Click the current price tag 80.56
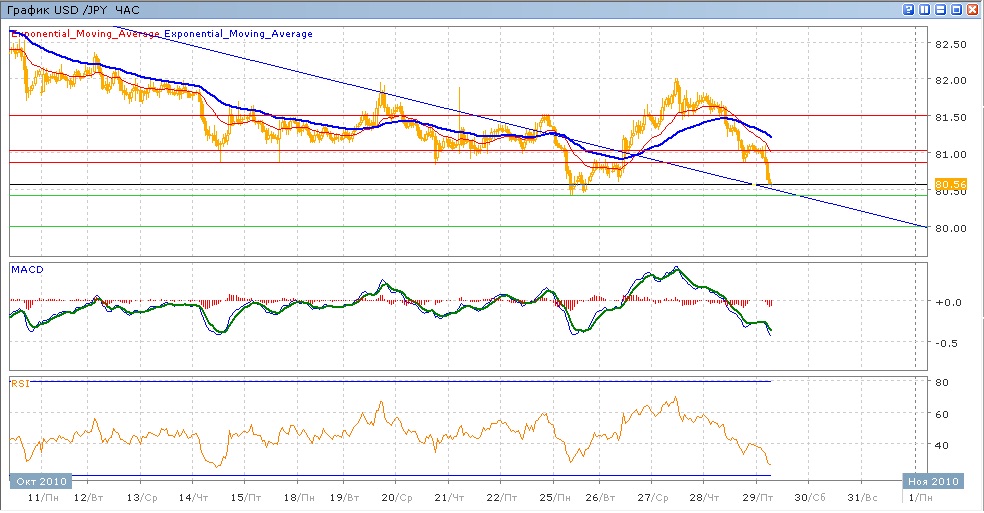Viewport: 984px width, 513px height. click(x=948, y=184)
